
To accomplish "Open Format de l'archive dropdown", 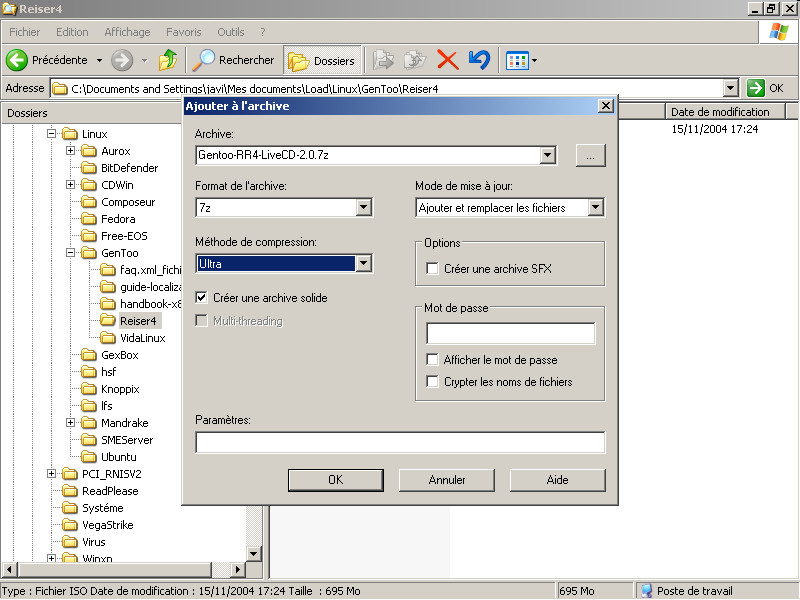I will (363, 208).
